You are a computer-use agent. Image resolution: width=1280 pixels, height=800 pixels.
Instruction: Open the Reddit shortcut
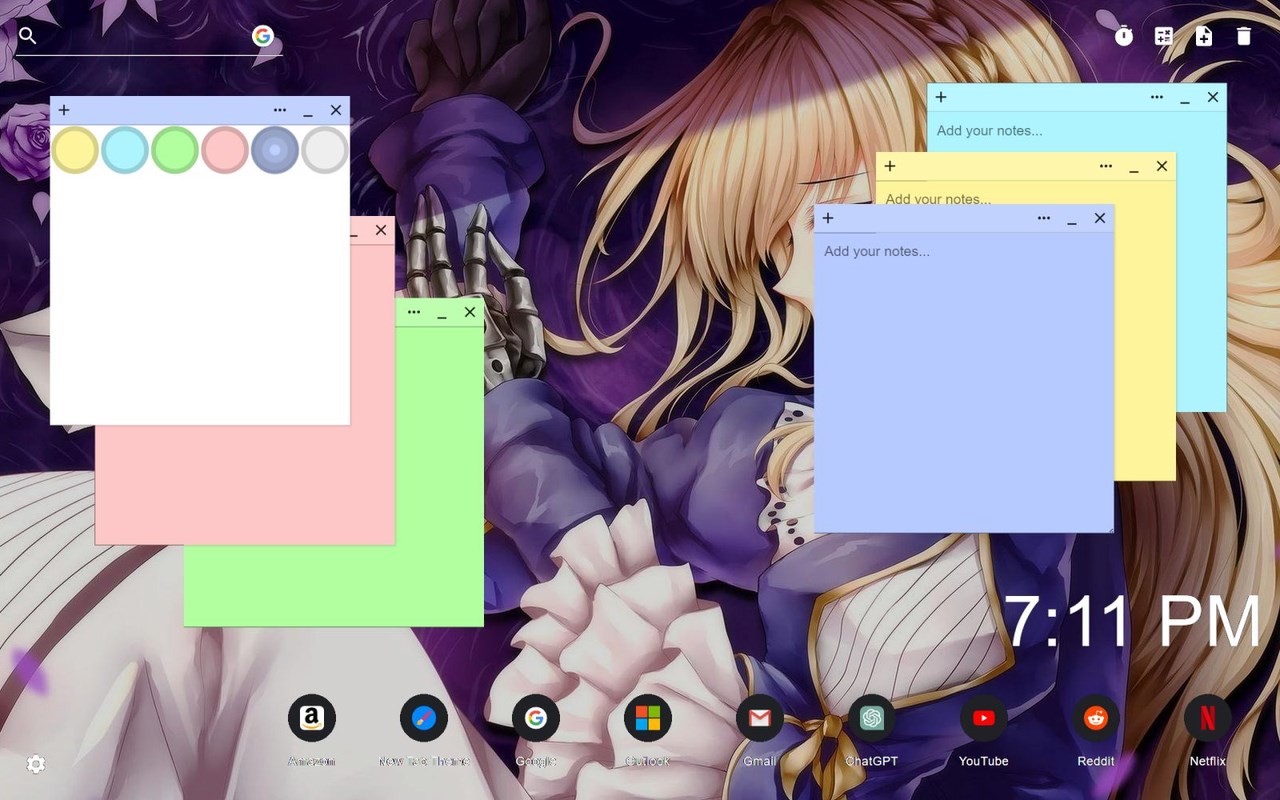click(1096, 718)
